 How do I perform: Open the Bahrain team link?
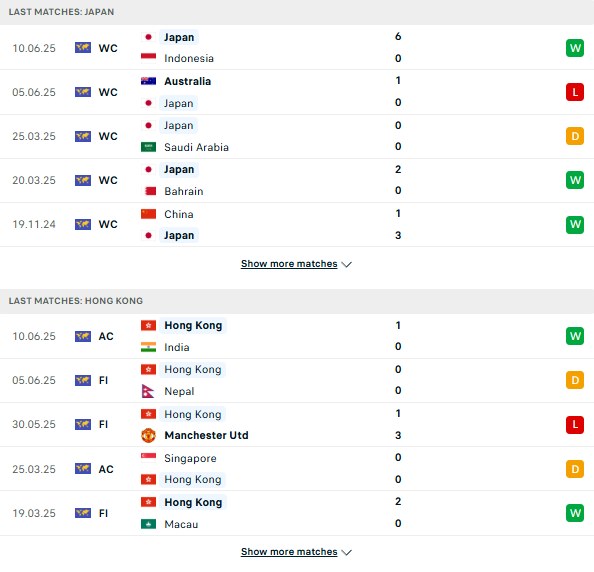pyautogui.click(x=184, y=191)
